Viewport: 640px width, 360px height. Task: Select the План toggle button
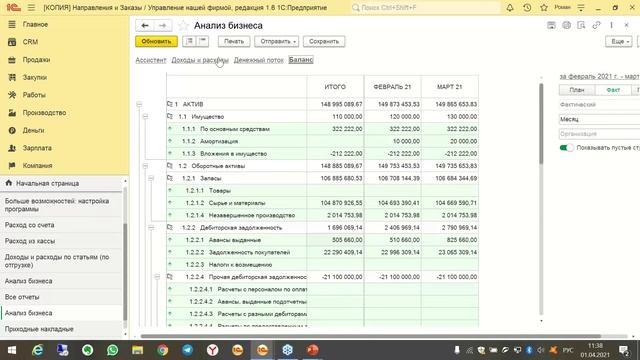click(577, 90)
